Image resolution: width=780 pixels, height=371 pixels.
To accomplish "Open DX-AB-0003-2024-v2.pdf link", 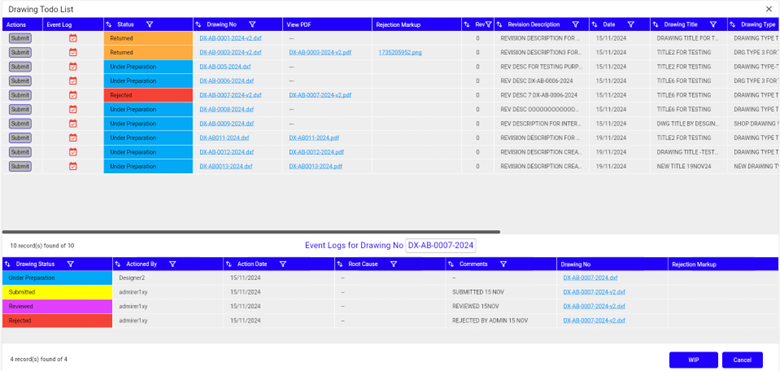I will (320, 52).
